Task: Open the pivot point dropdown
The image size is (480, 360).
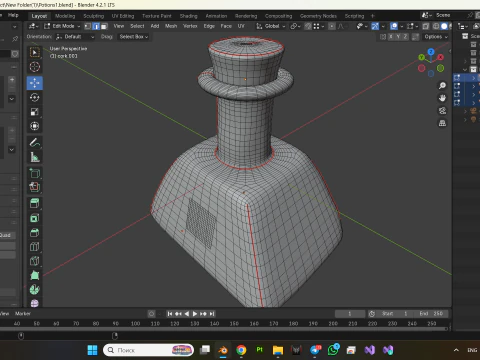Action: point(295,26)
